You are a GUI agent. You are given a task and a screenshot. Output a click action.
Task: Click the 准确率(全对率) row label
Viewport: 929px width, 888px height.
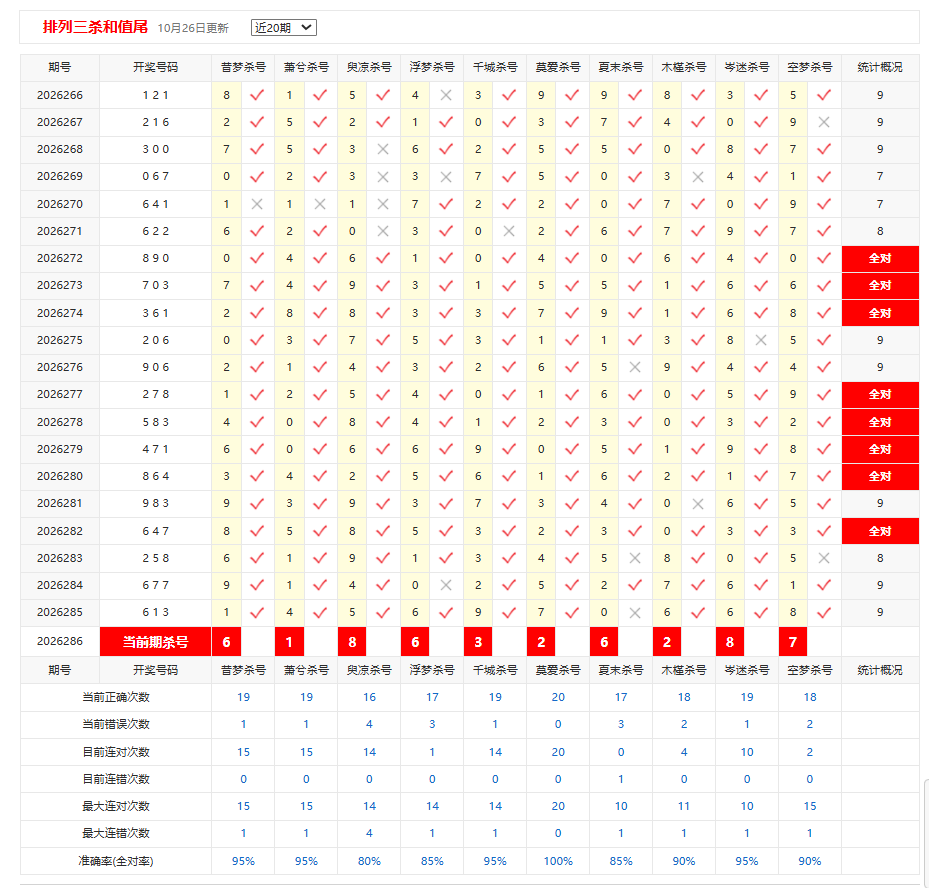116,861
